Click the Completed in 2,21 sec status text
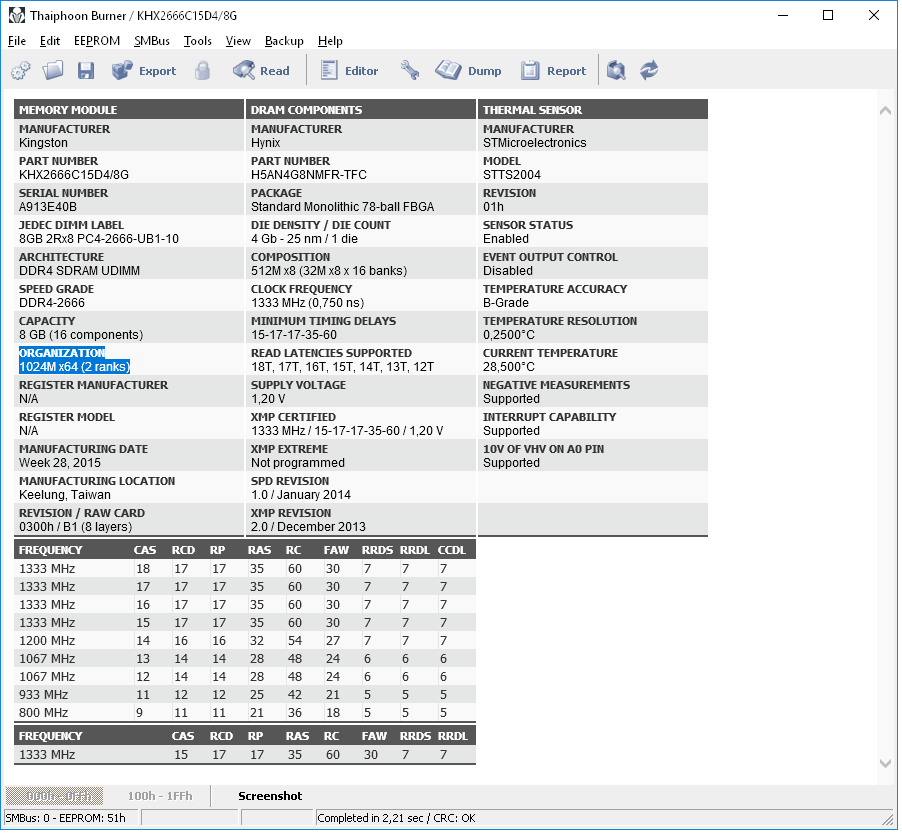 click(x=396, y=818)
